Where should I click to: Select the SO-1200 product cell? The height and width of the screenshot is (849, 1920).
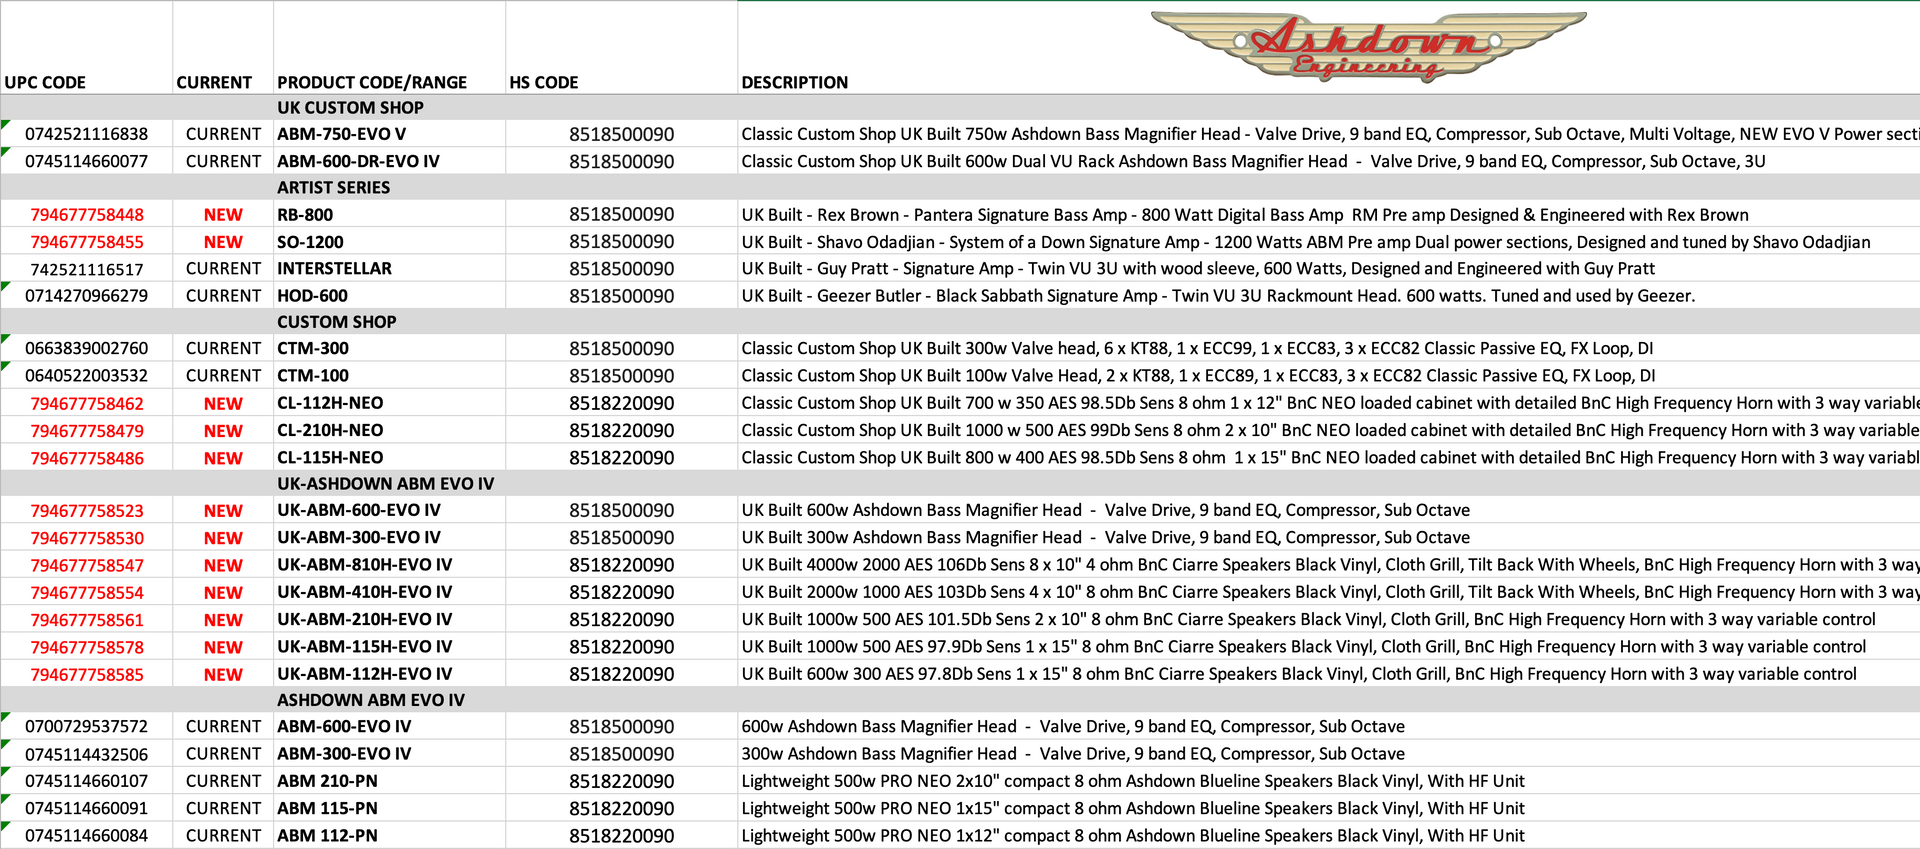[x=310, y=242]
